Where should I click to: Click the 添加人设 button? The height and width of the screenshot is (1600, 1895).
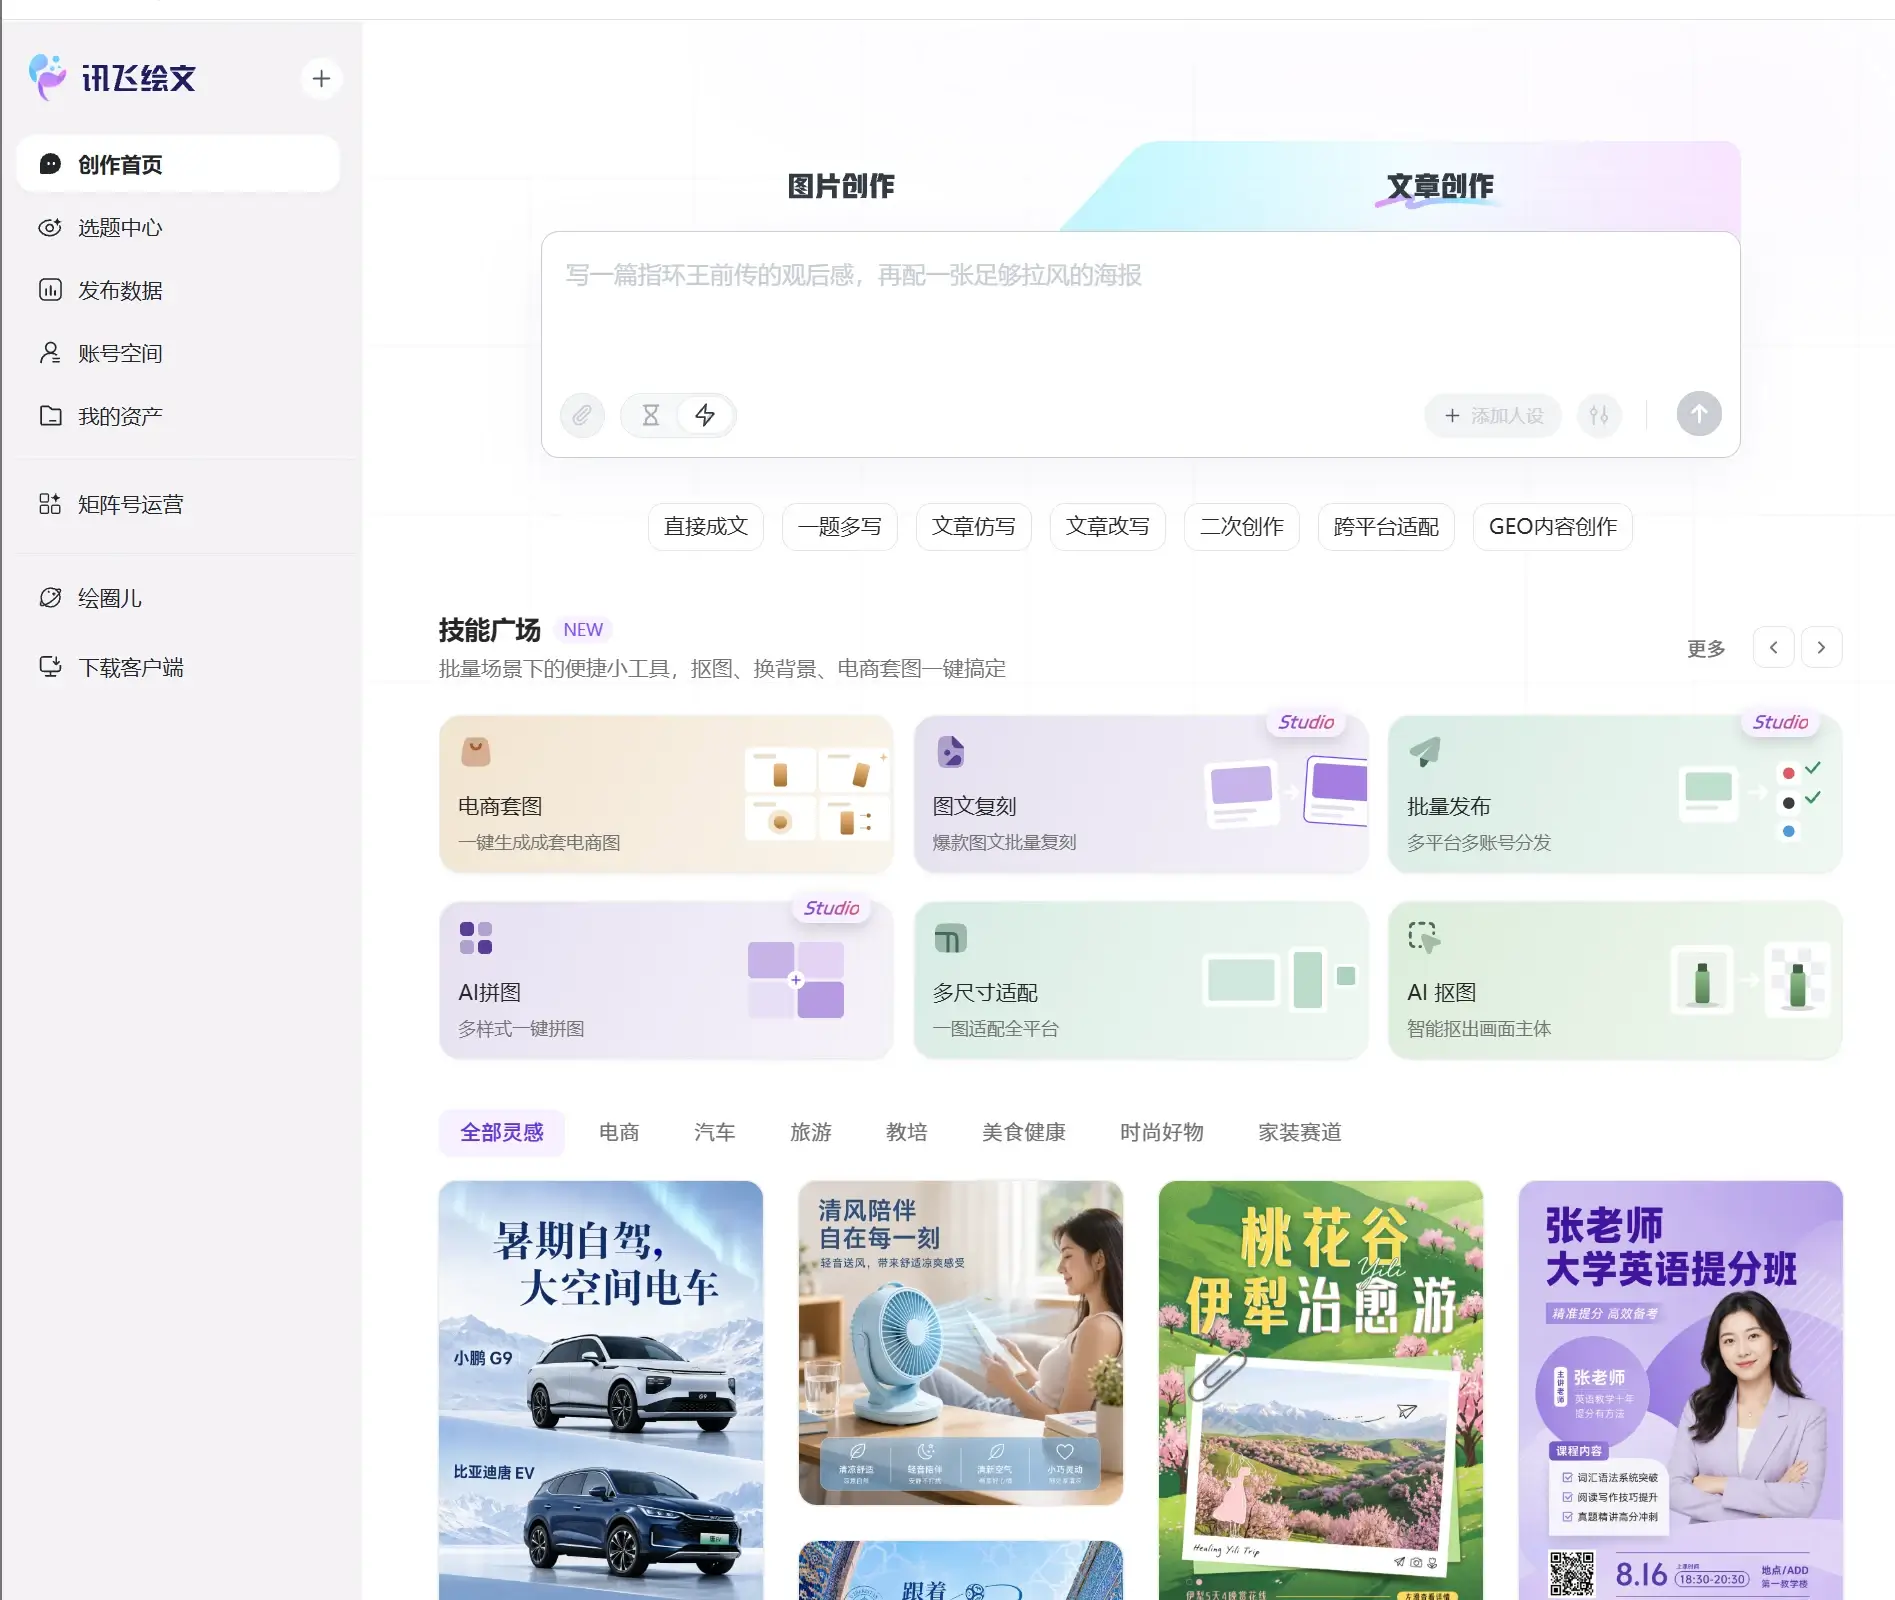(1493, 415)
